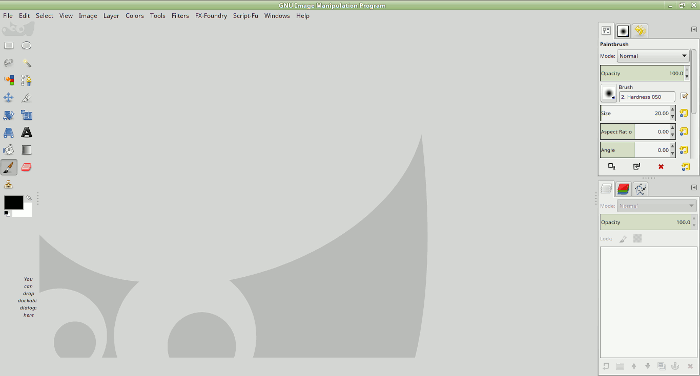Click the brush name input field
700x376 pixels.
coord(647,97)
